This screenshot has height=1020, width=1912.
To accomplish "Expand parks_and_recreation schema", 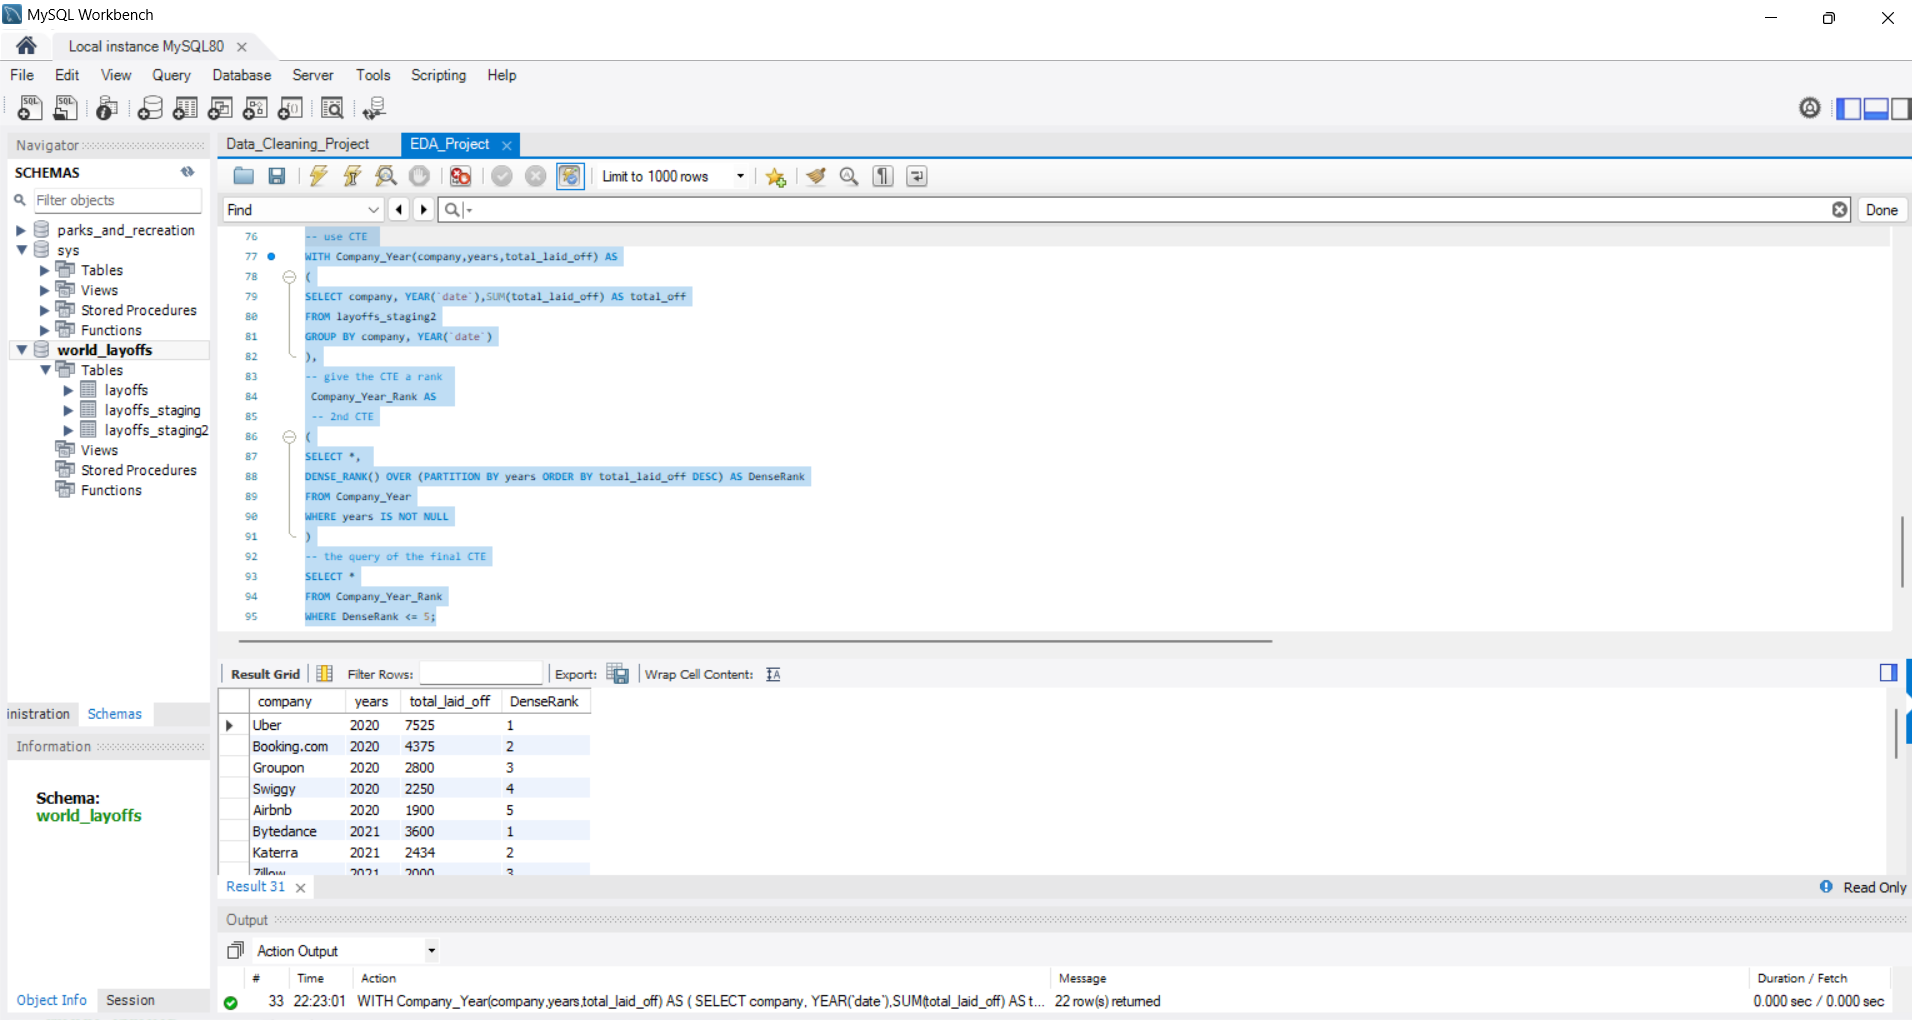I will coord(21,230).
